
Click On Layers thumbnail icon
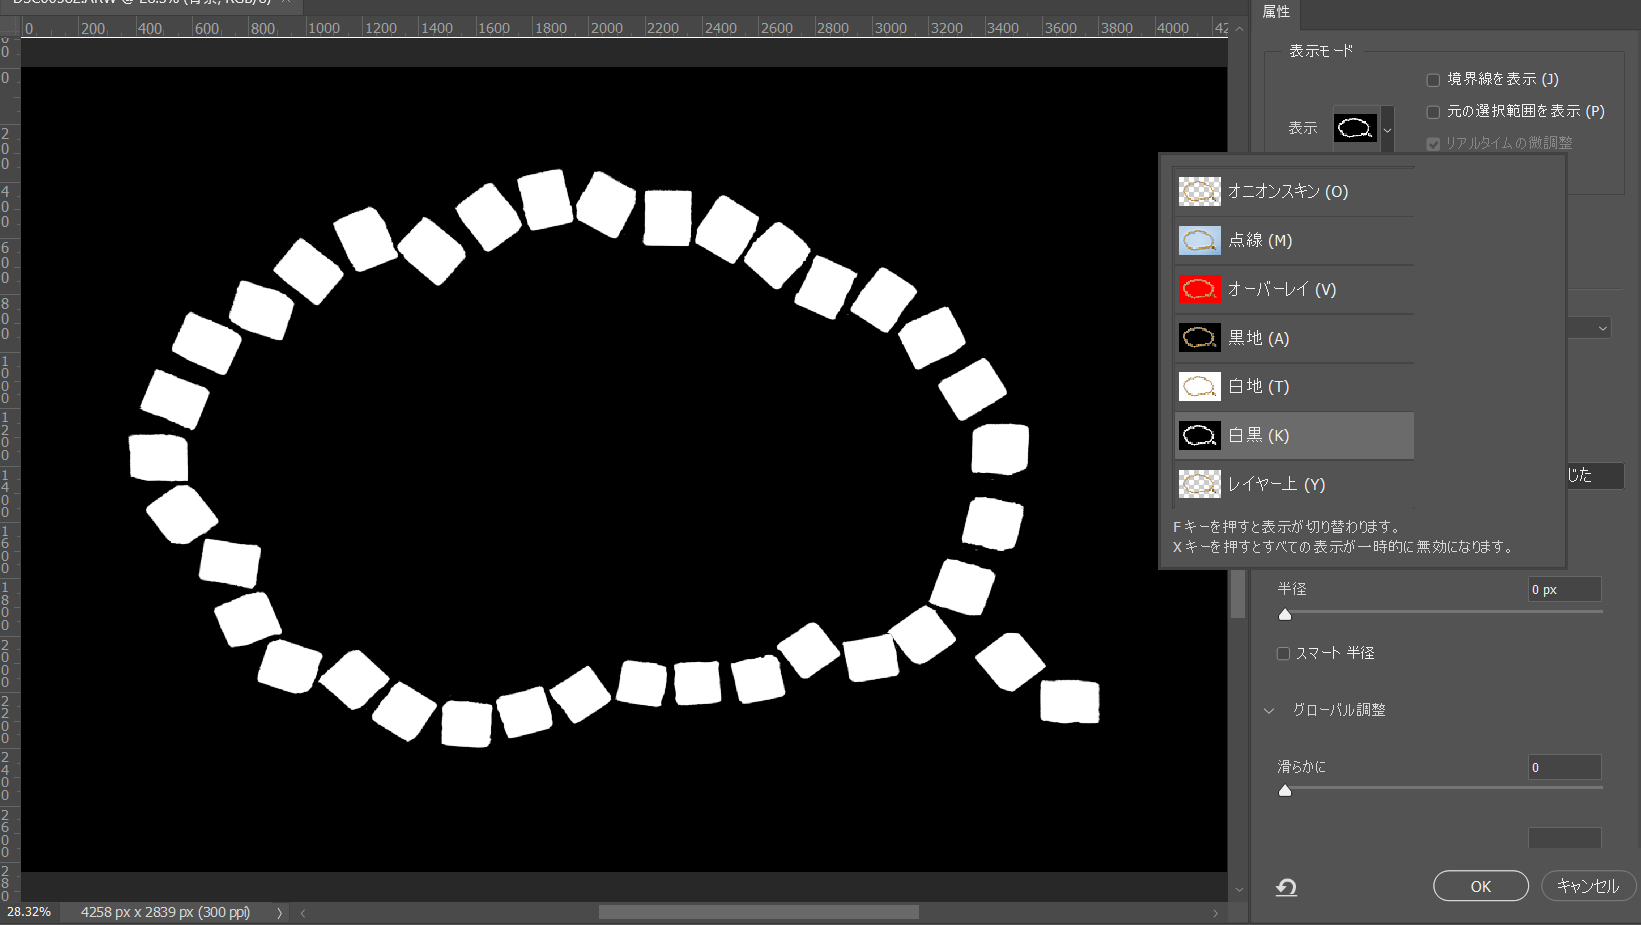1200,484
